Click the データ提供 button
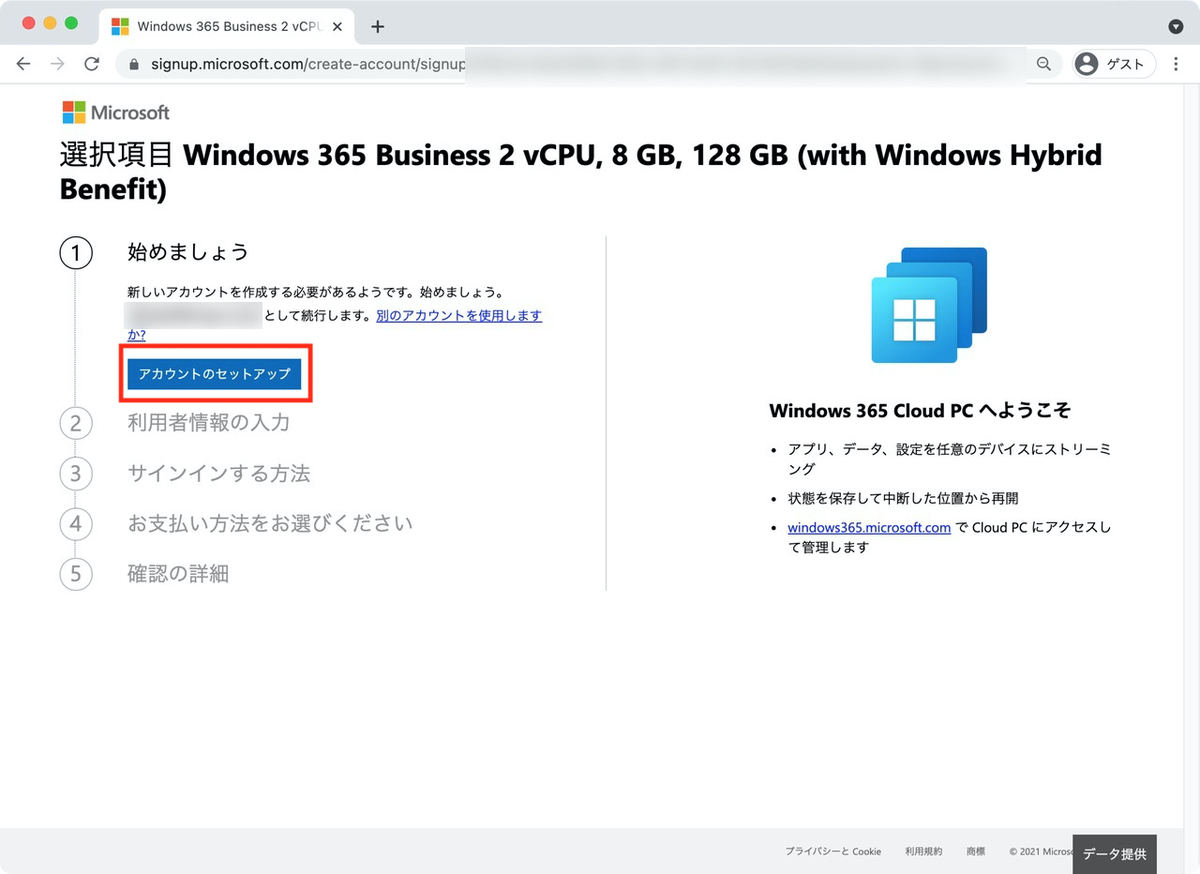 click(1114, 854)
